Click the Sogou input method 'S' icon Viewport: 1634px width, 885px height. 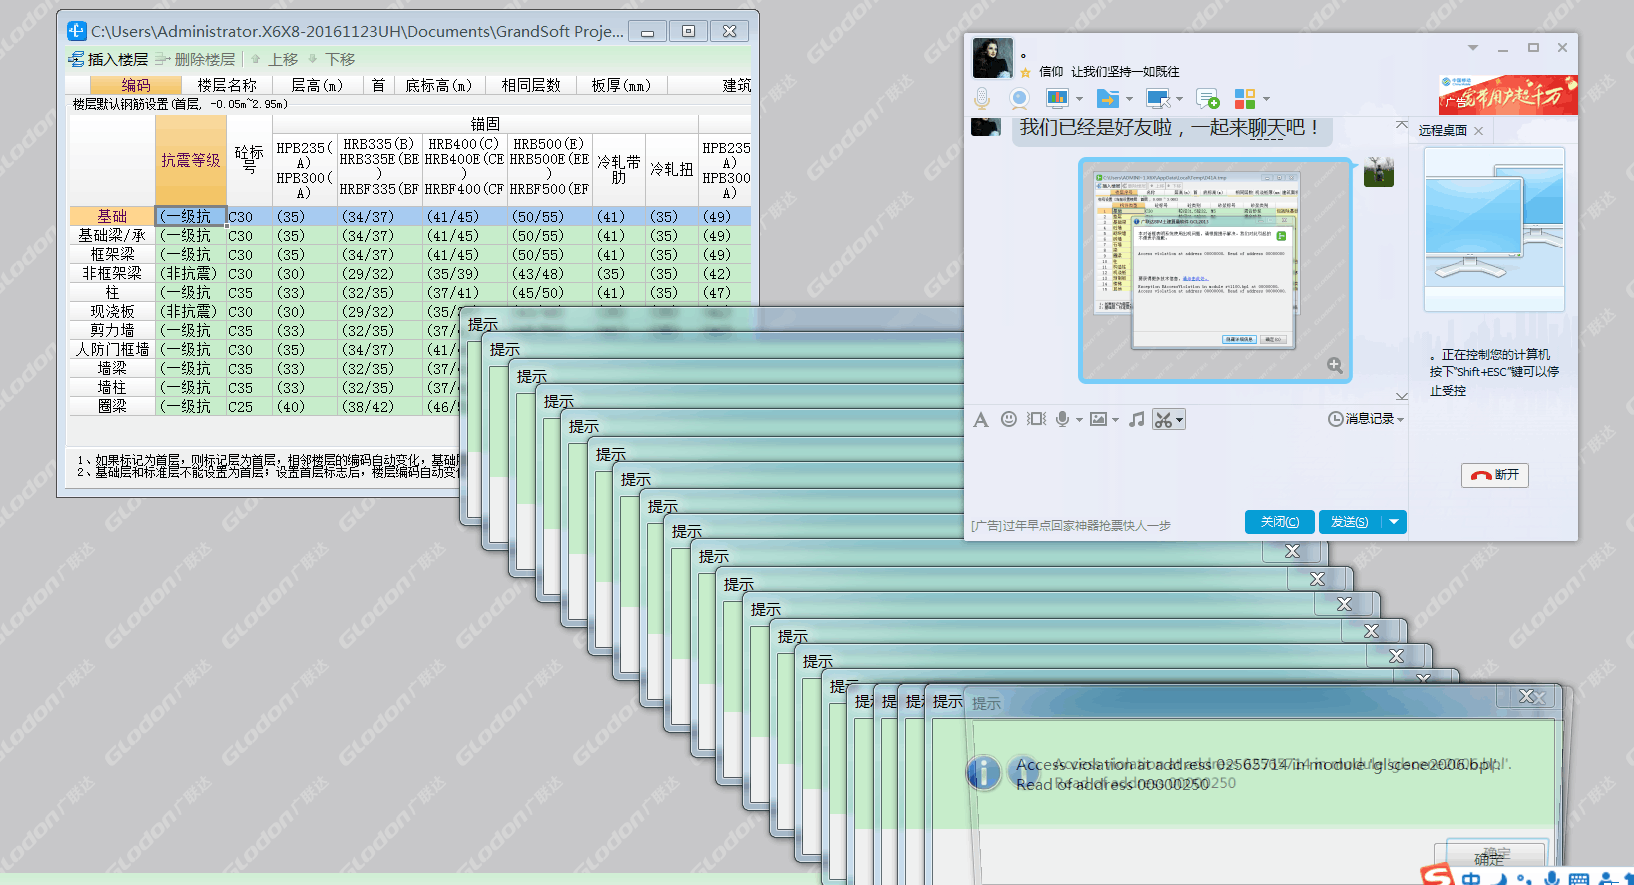point(1437,875)
